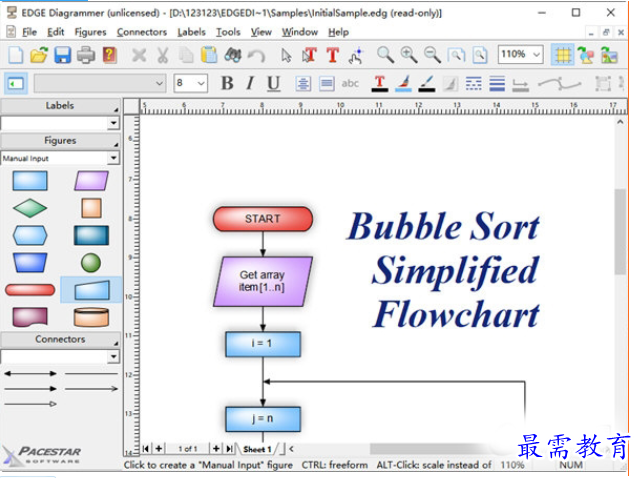Collapse the Figures panel header

[60, 141]
